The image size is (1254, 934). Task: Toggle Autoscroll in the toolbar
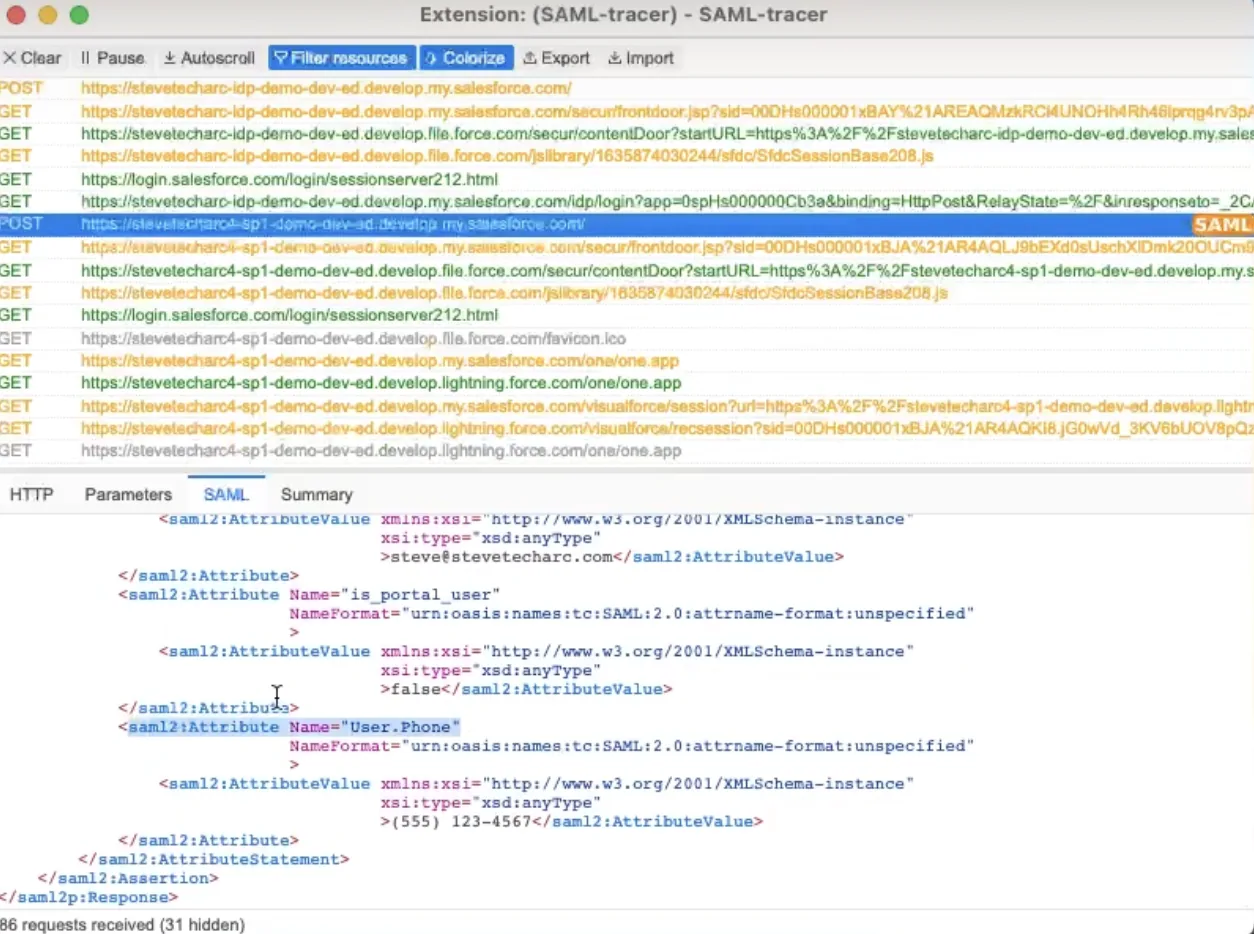[209, 58]
